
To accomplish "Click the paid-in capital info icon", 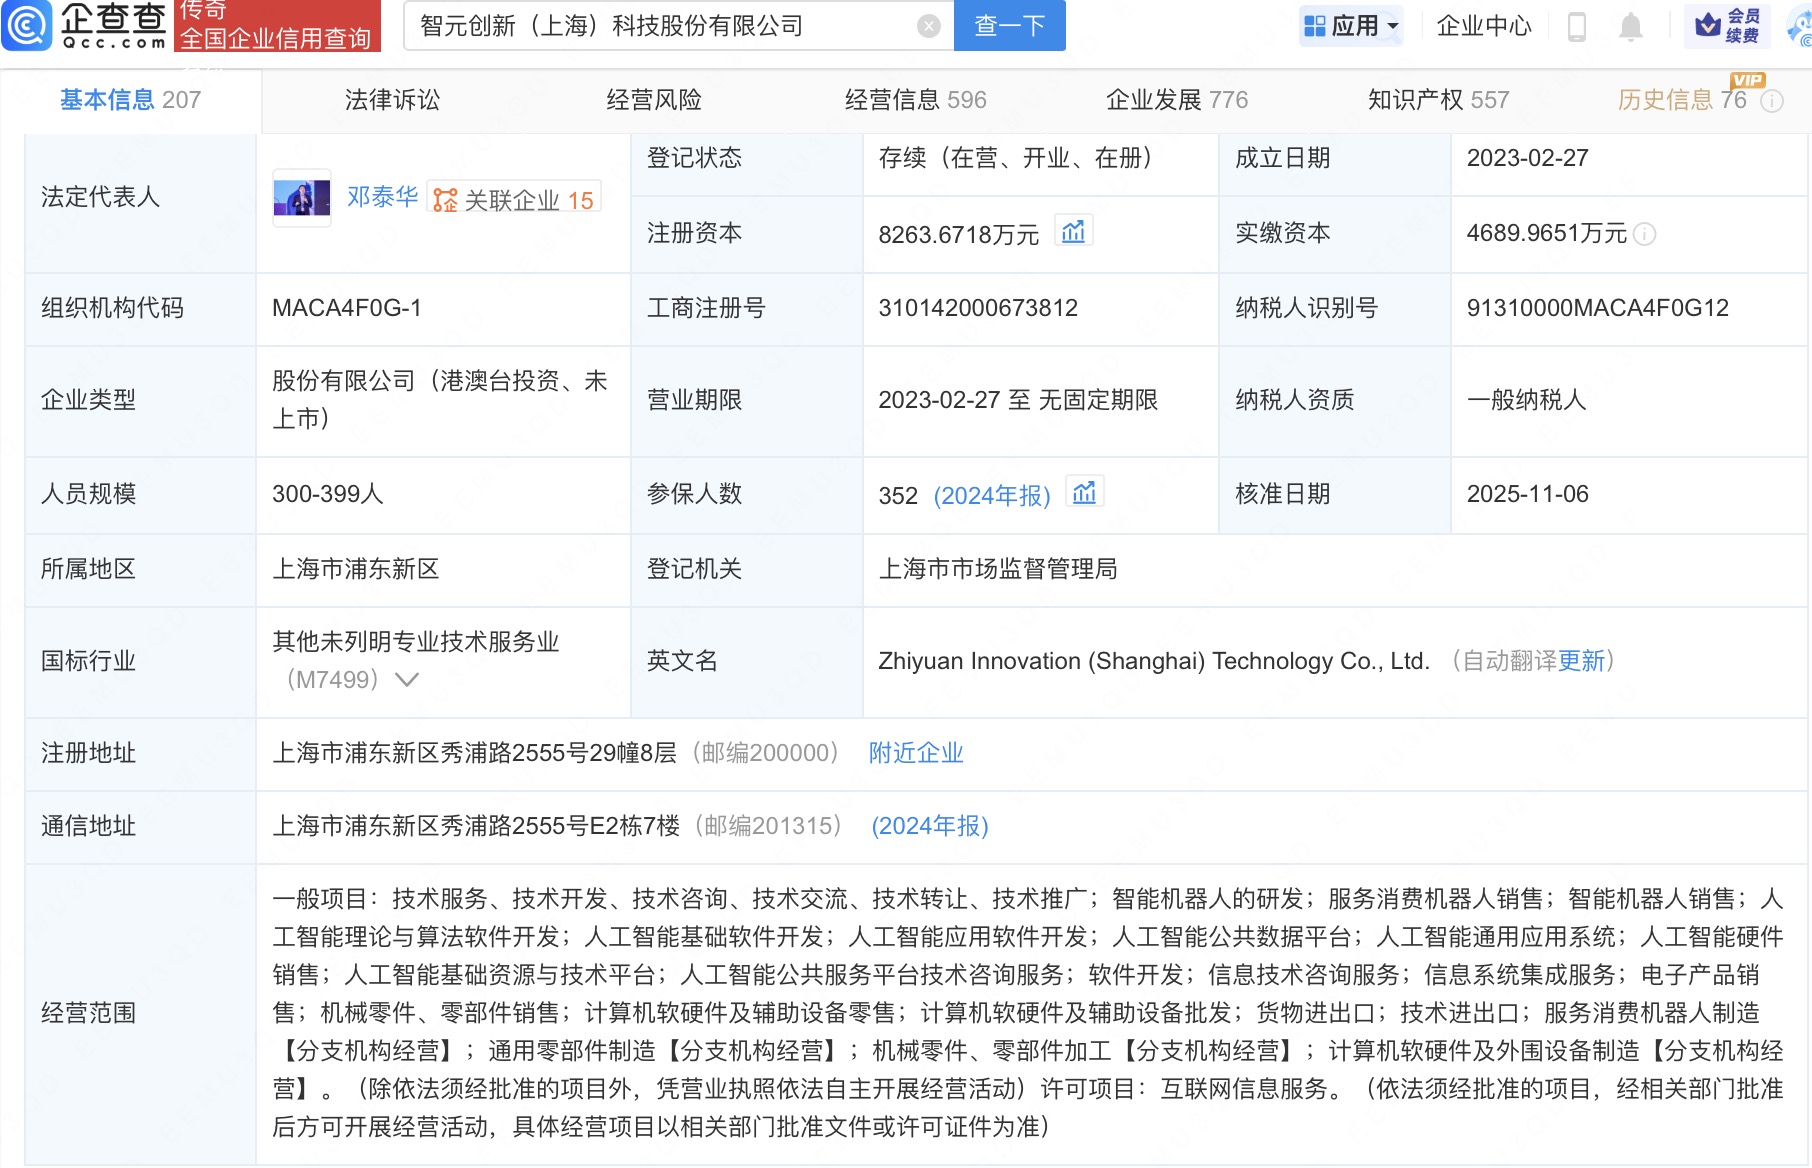I will [1645, 234].
